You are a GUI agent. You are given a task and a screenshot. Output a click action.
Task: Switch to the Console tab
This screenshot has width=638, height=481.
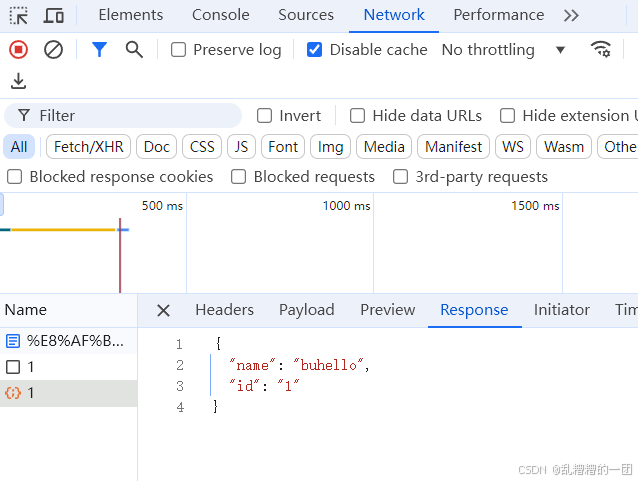pos(221,15)
